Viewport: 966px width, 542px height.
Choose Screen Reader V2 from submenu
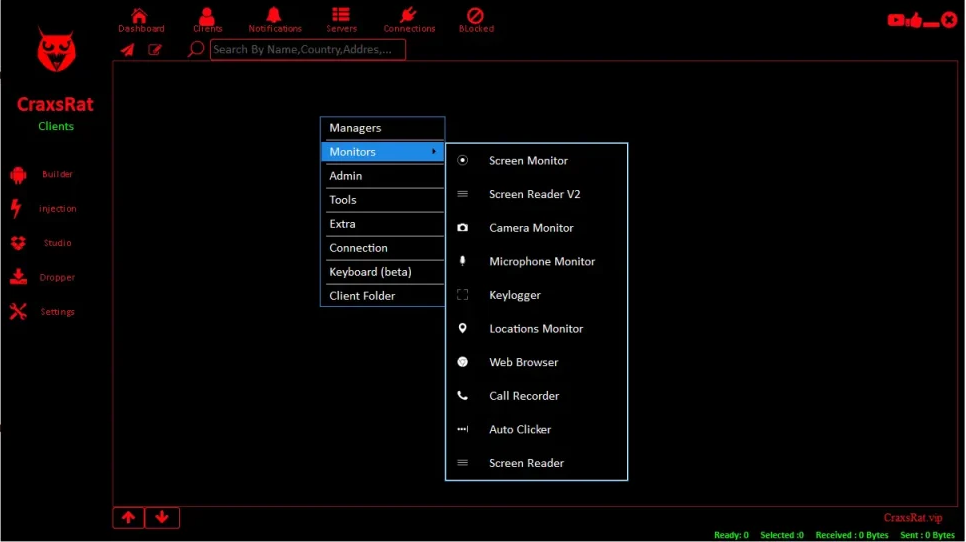536,194
